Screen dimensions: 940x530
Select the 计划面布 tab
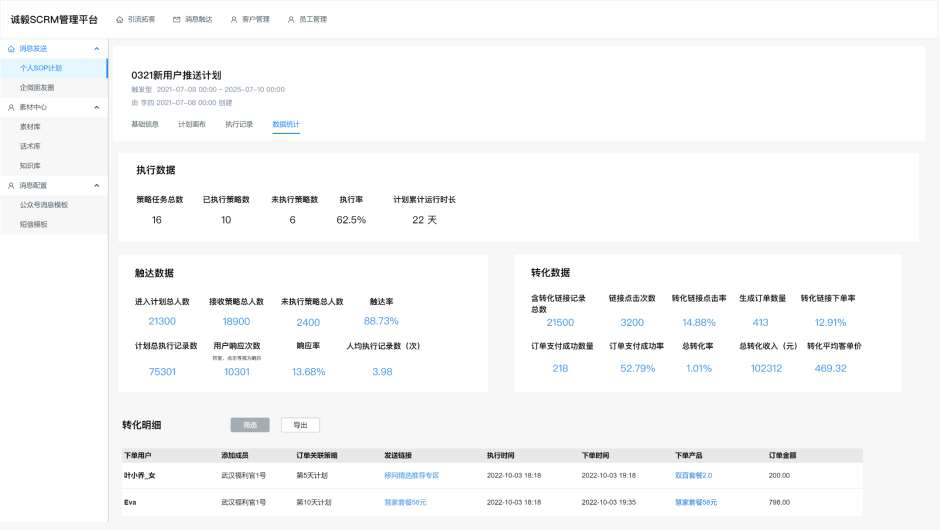(192, 124)
